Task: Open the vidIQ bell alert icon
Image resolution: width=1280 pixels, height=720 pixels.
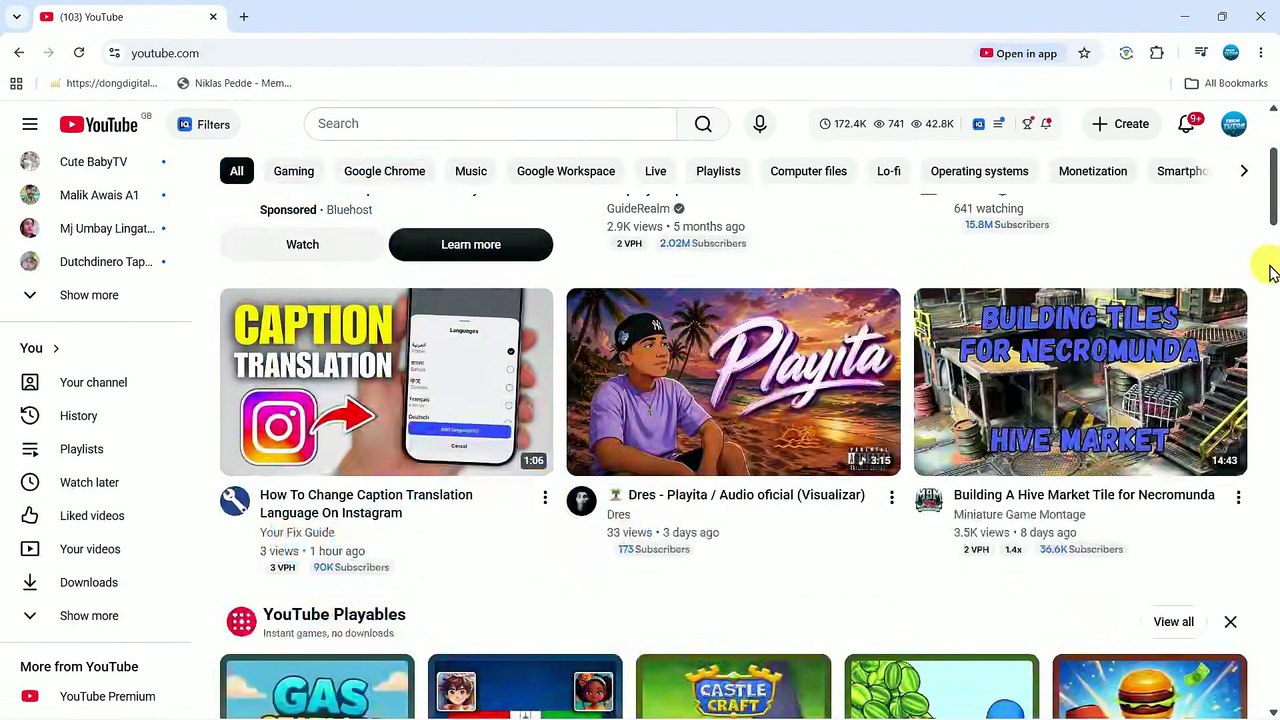Action: click(x=1046, y=124)
